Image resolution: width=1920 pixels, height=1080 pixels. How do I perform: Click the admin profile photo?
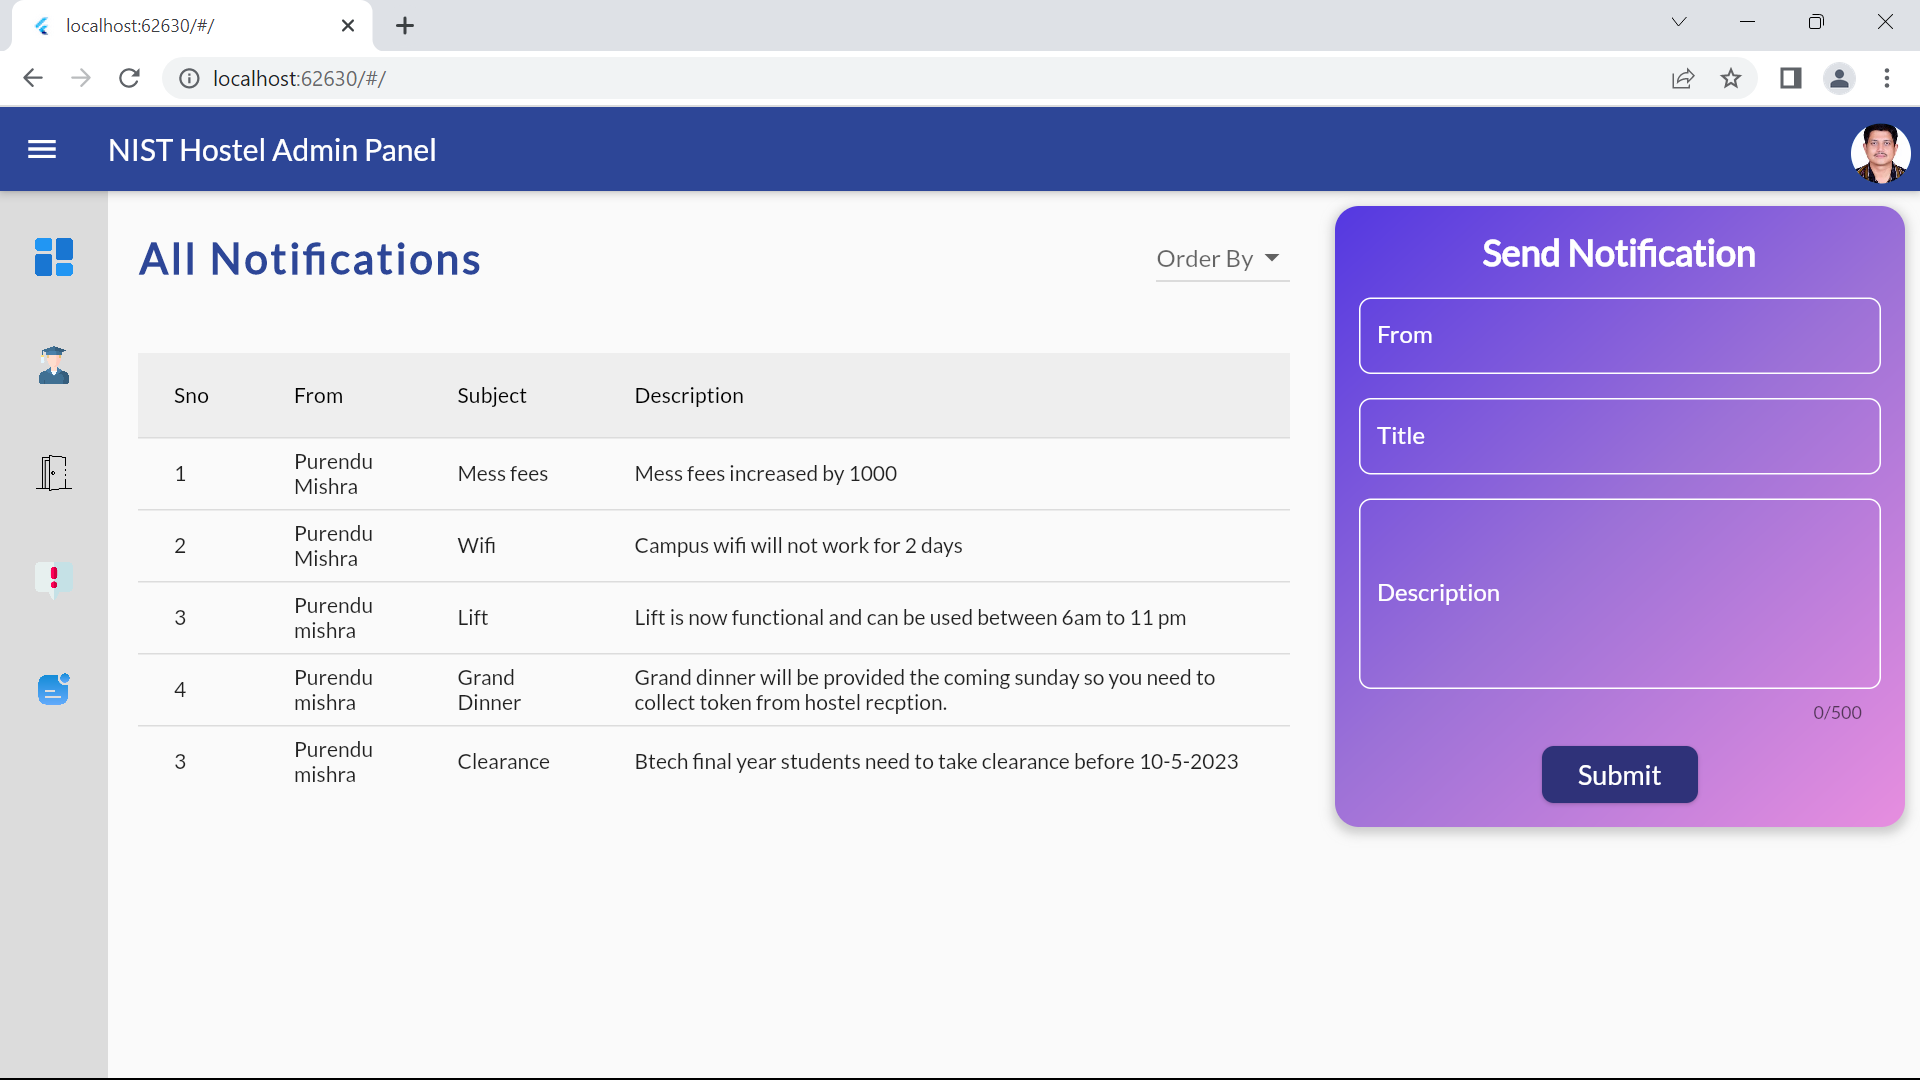point(1880,152)
